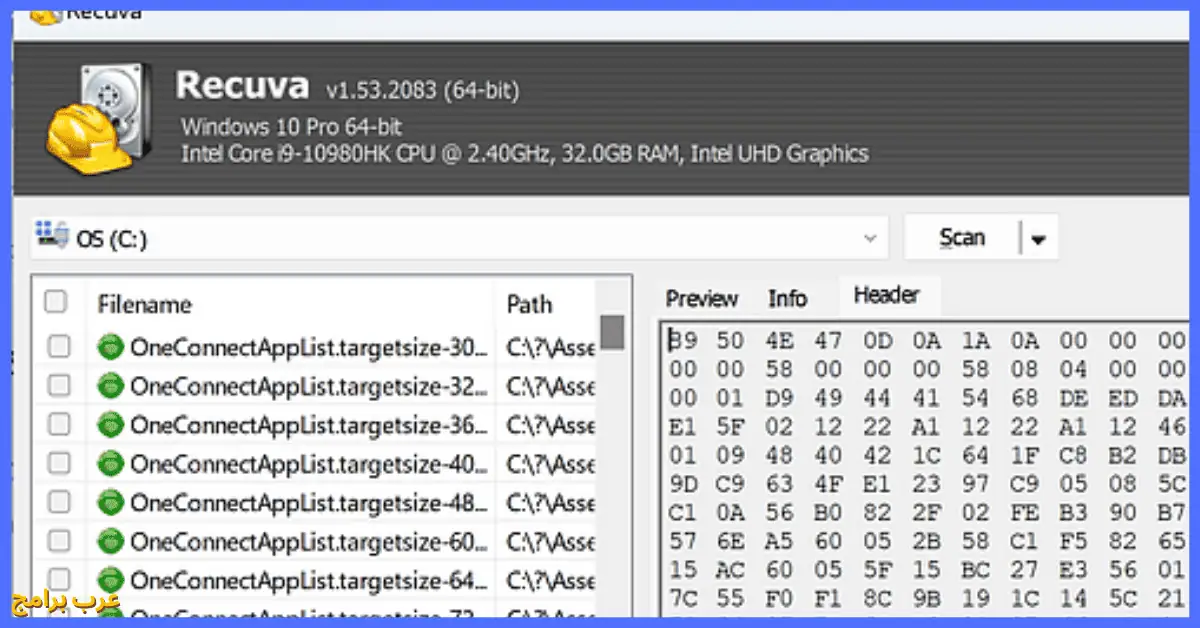This screenshot has width=1200, height=628.
Task: Check the box for OneConnectAppList.targetsize-60
Action: pos(59,542)
